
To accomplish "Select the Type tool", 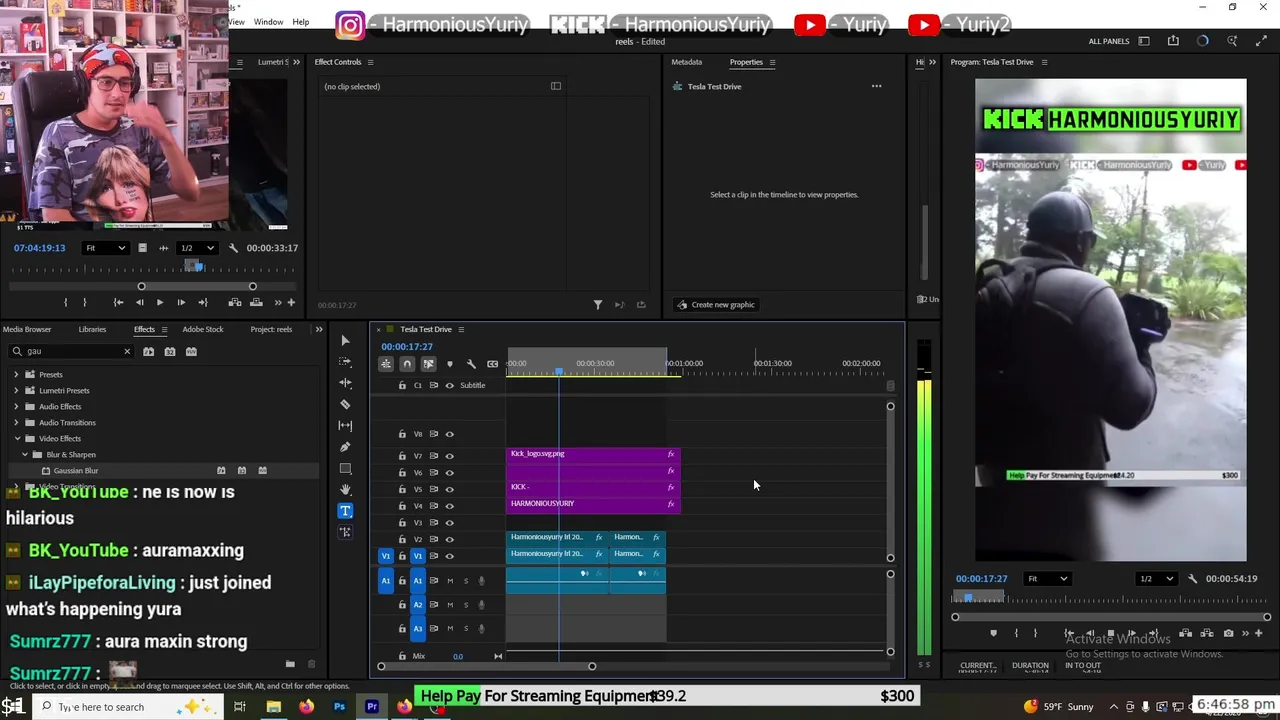I will [345, 511].
